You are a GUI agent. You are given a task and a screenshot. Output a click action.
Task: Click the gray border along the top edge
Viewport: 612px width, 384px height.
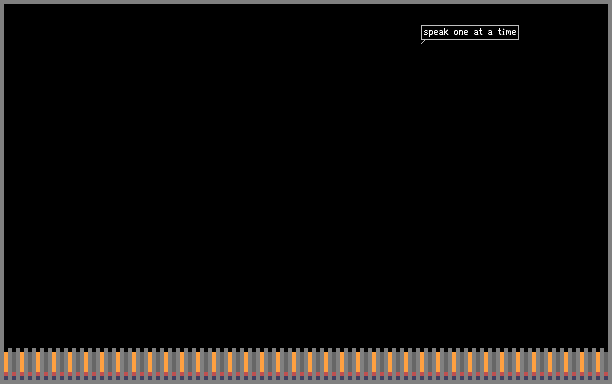tap(306, 2)
